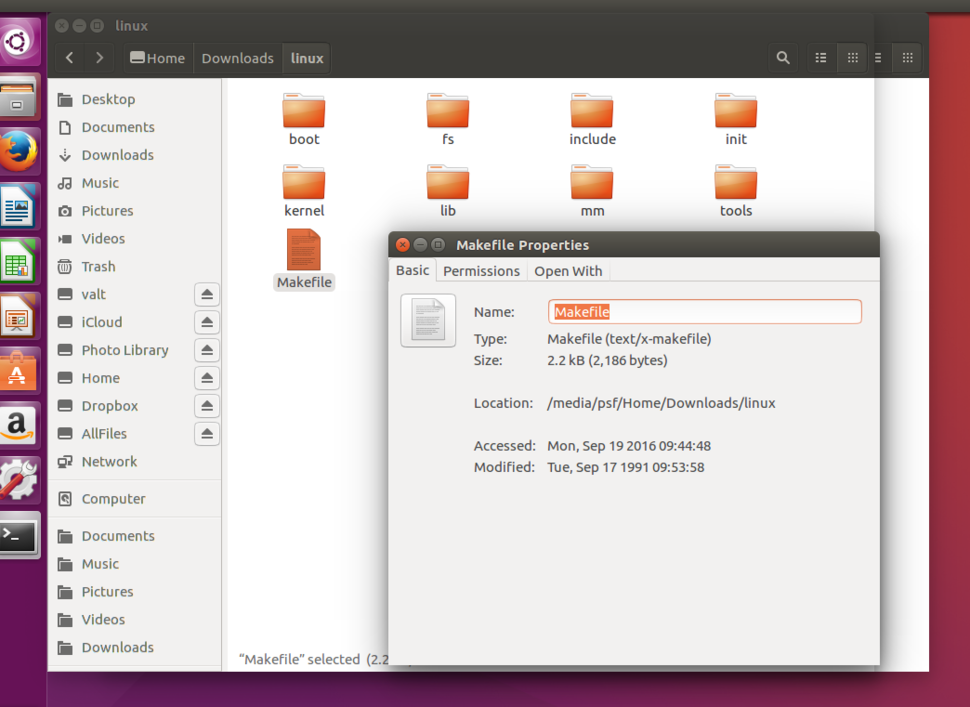Browse Network in the sidebar
The height and width of the screenshot is (707, 970).
point(134,461)
